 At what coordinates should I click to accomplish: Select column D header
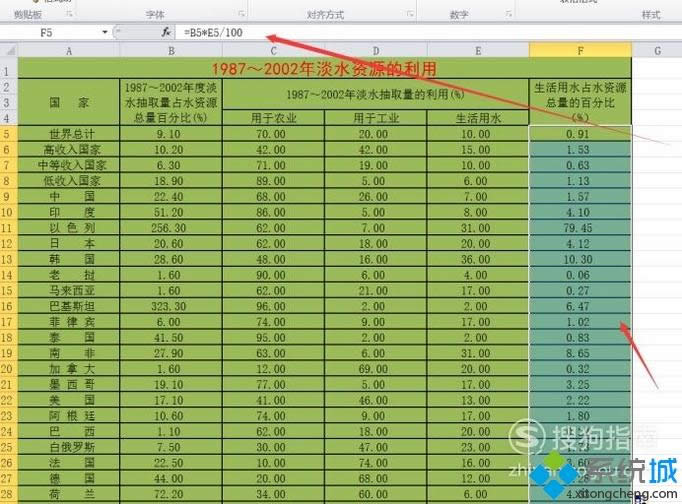tap(375, 50)
